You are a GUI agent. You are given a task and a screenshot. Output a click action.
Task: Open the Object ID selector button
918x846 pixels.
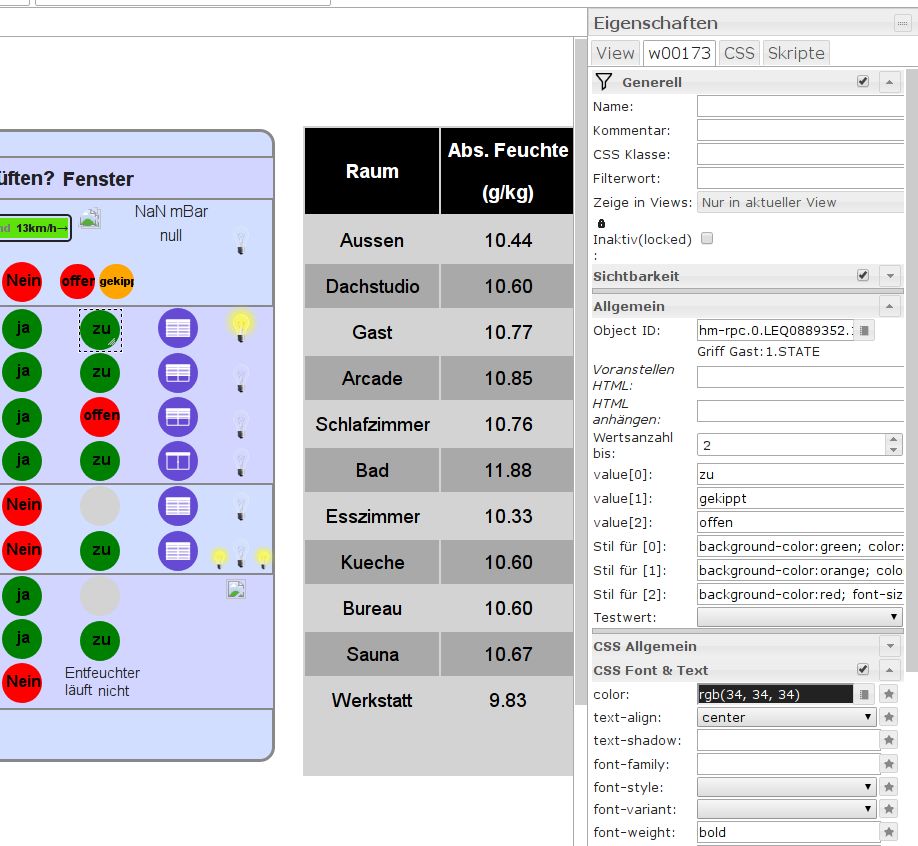click(x=865, y=330)
